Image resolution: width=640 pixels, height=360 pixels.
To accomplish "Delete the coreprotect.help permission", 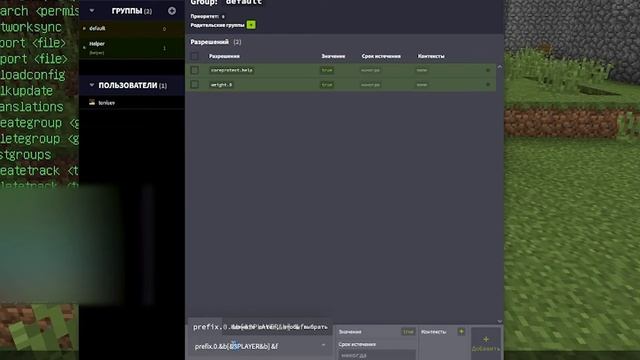I will [x=488, y=70].
